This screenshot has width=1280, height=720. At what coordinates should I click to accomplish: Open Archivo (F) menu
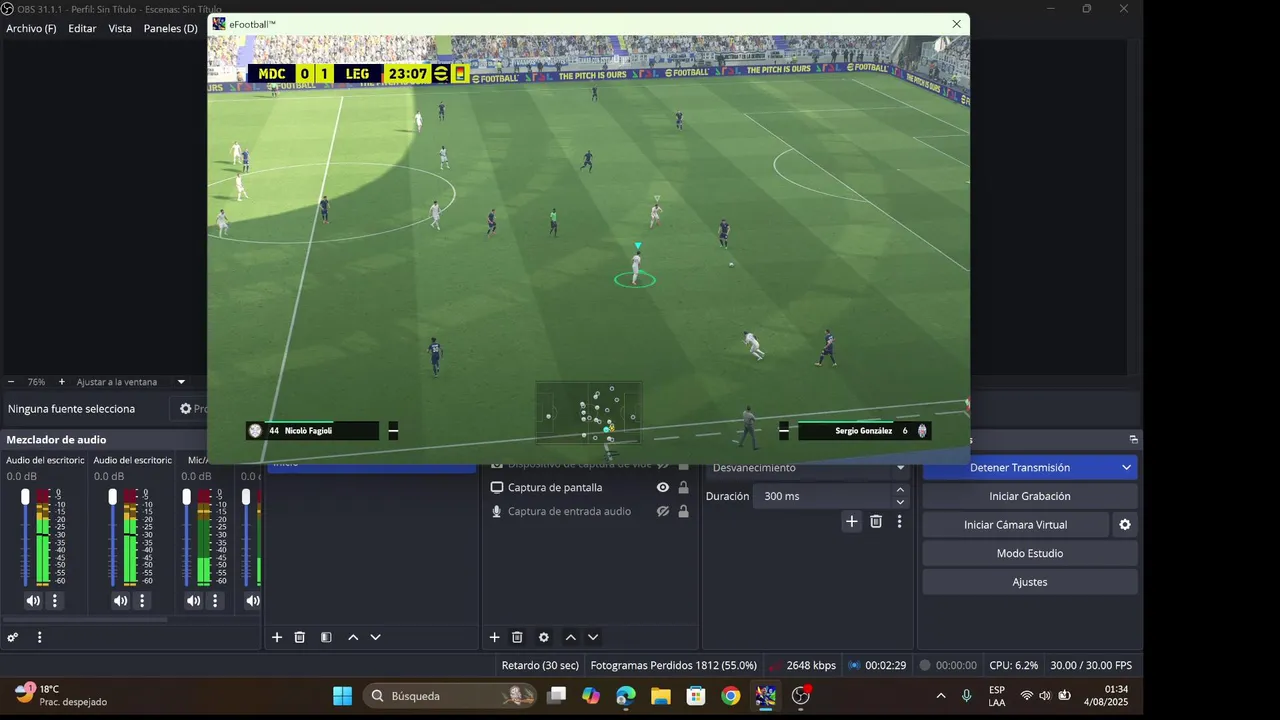tap(31, 28)
